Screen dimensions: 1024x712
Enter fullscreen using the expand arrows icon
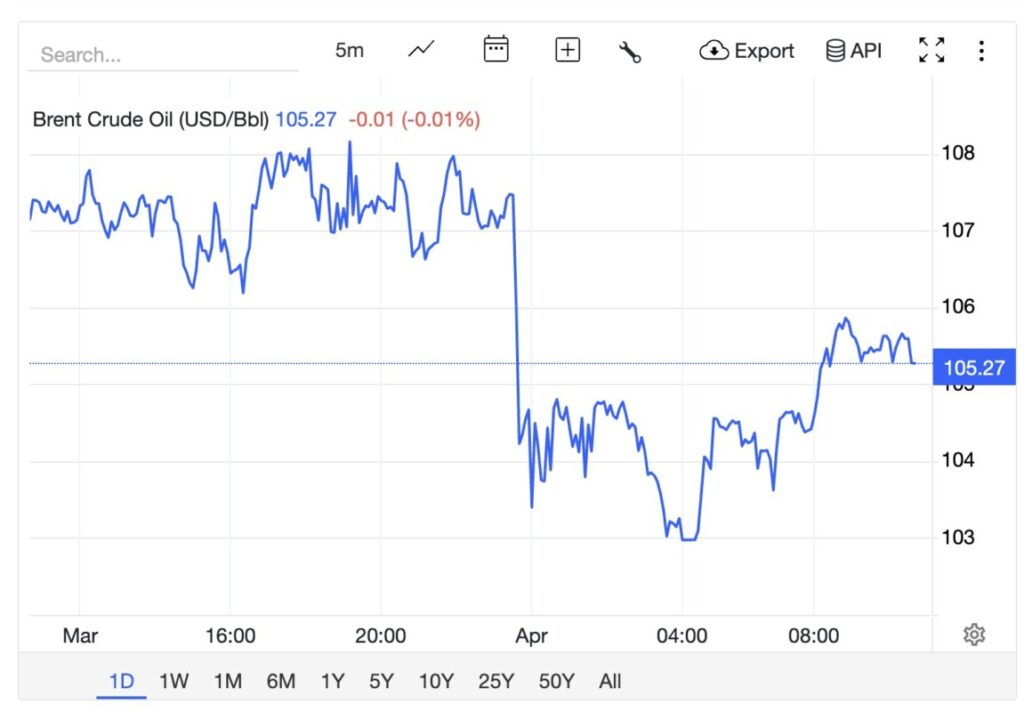(x=931, y=48)
